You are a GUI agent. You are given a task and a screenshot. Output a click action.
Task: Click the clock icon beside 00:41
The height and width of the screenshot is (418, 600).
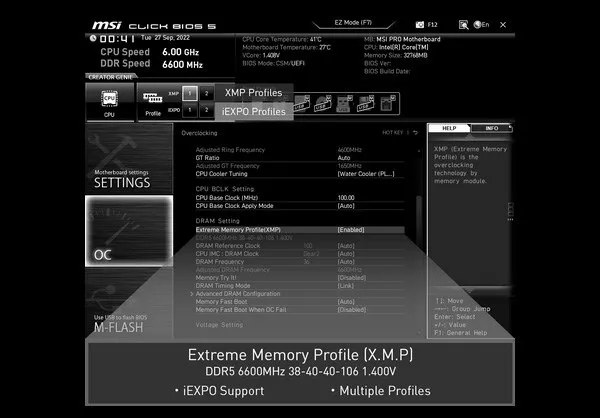pyautogui.click(x=93, y=38)
